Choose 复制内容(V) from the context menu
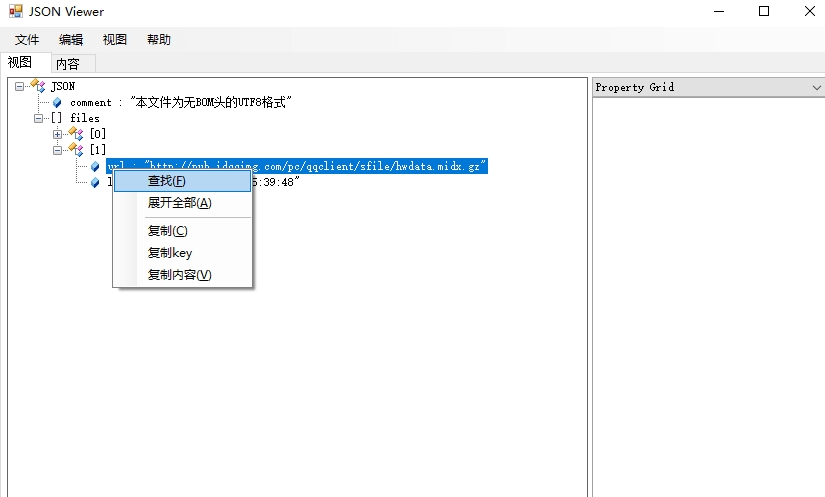Viewport: 825px width, 497px height. point(183,275)
